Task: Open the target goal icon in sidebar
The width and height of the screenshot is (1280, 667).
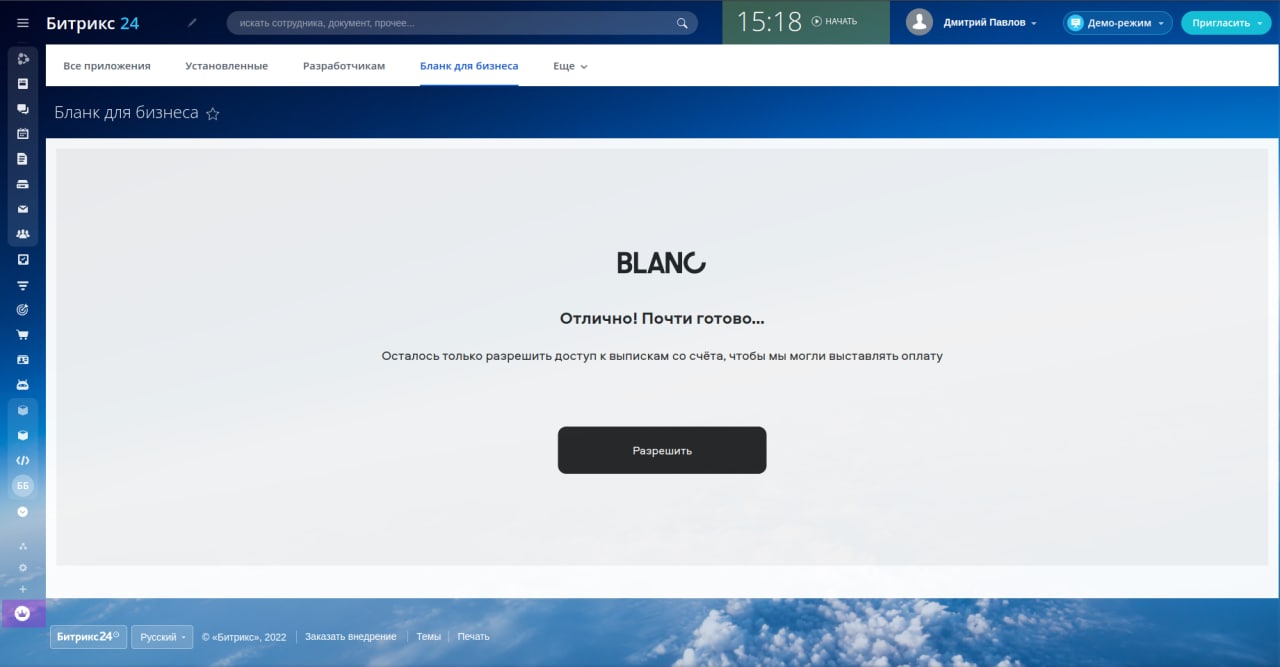Action: click(23, 310)
